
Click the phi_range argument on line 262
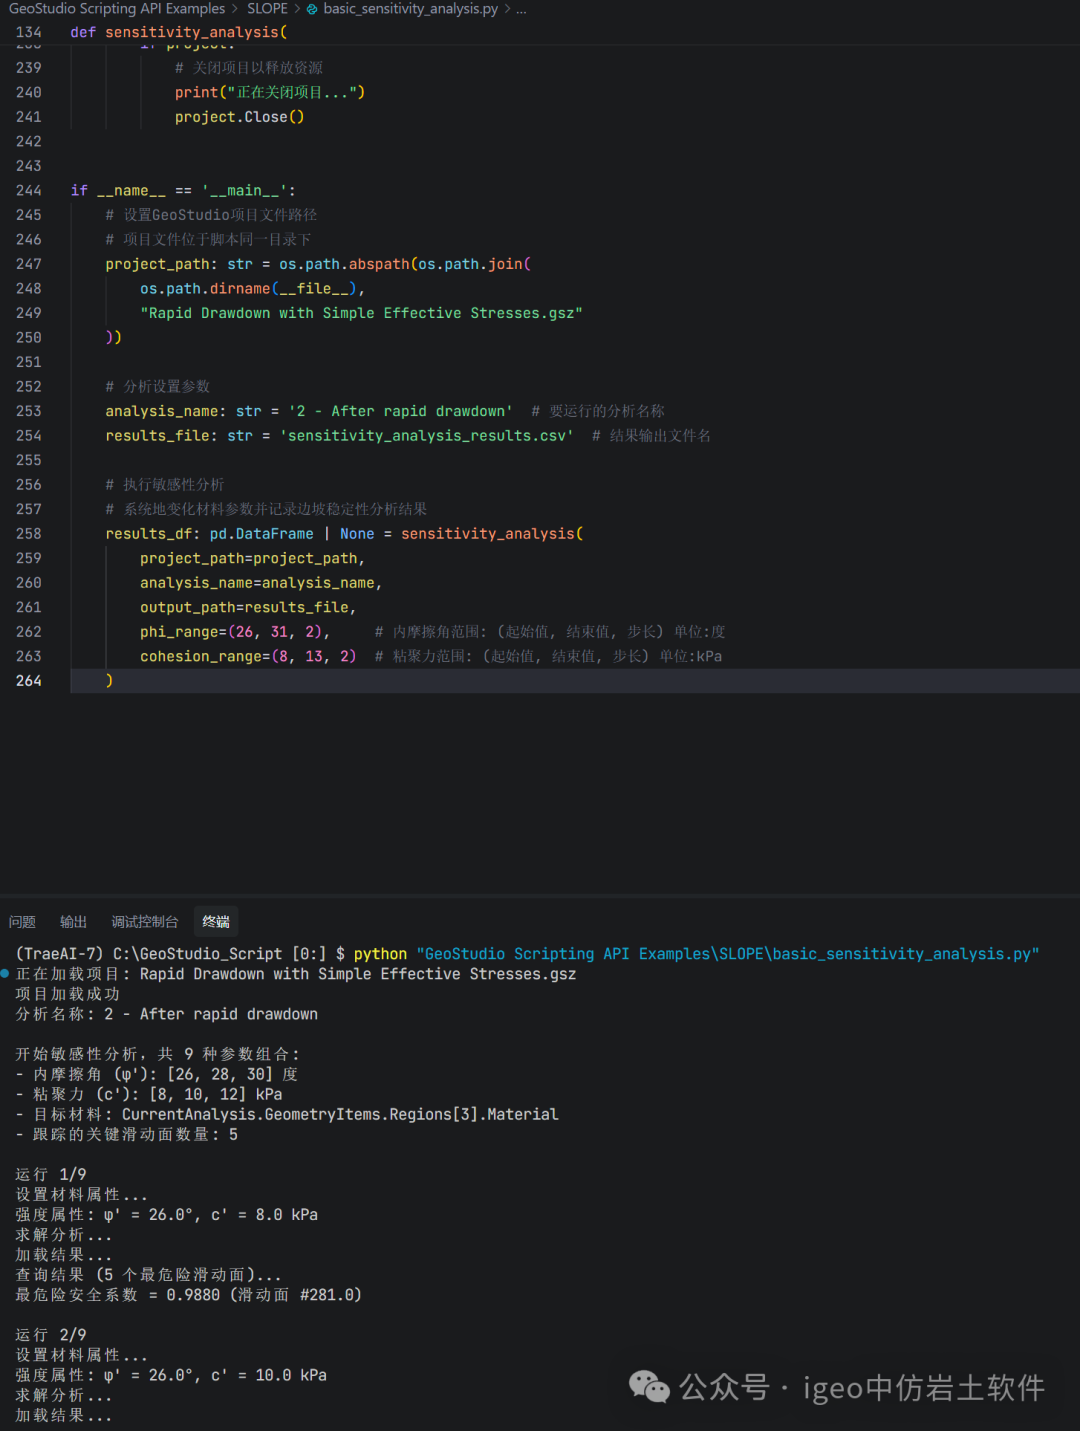(x=183, y=632)
